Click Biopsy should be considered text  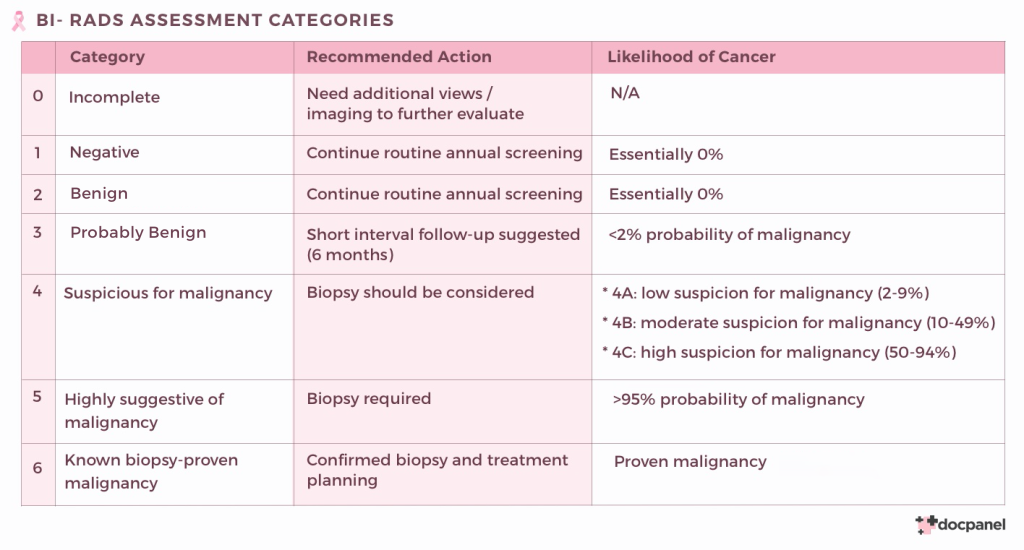[x=421, y=292]
